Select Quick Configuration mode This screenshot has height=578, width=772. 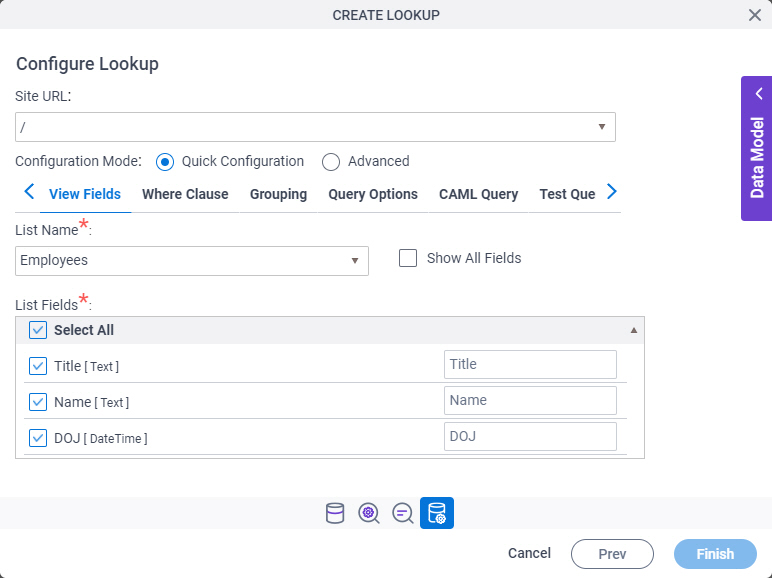tap(164, 161)
